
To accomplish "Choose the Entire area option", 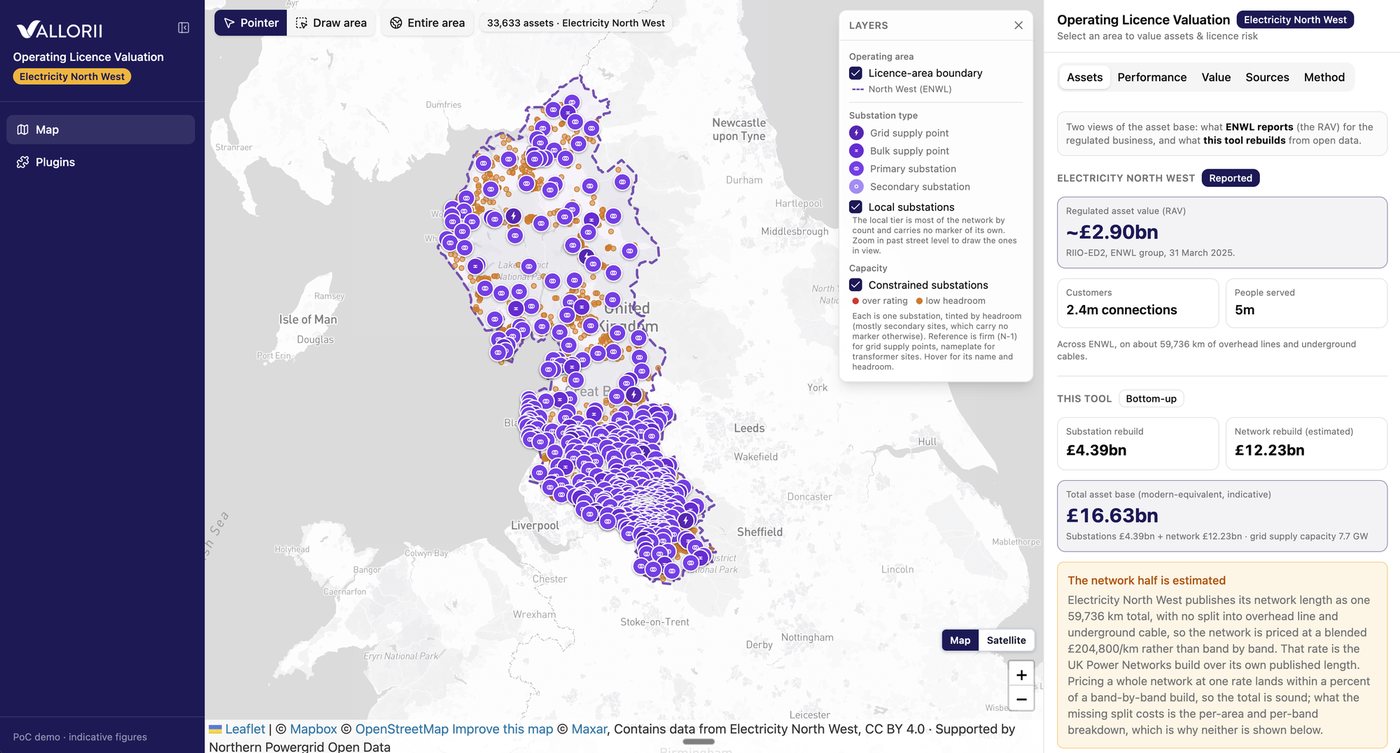I will (x=427, y=23).
